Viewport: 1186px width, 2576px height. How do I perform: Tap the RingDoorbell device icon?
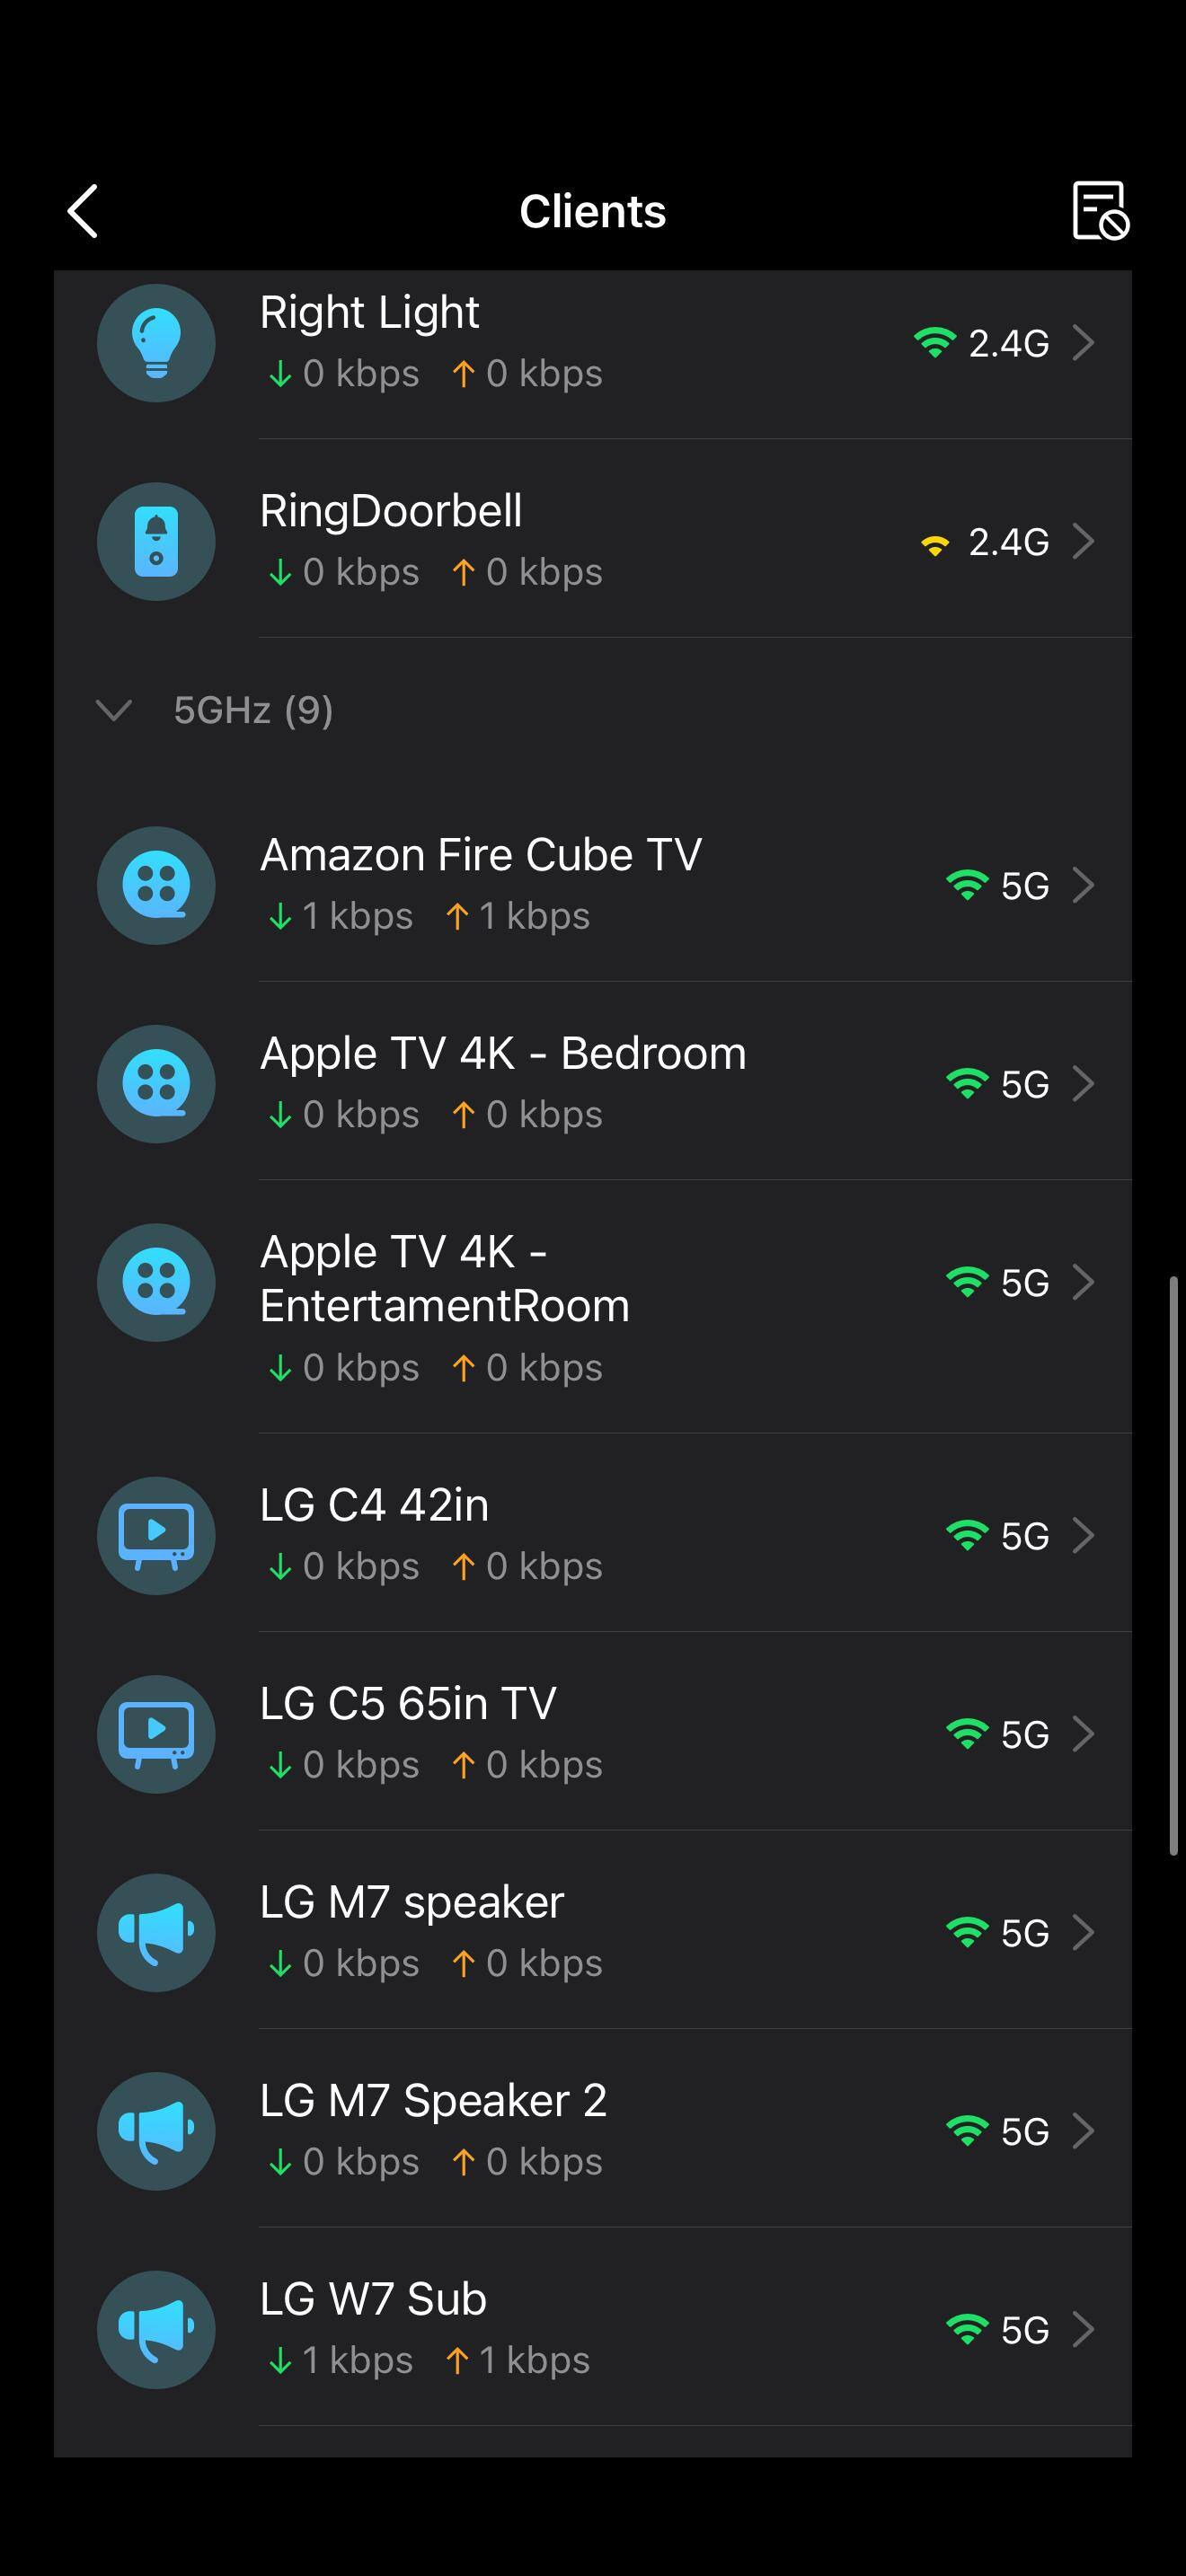[x=156, y=542]
